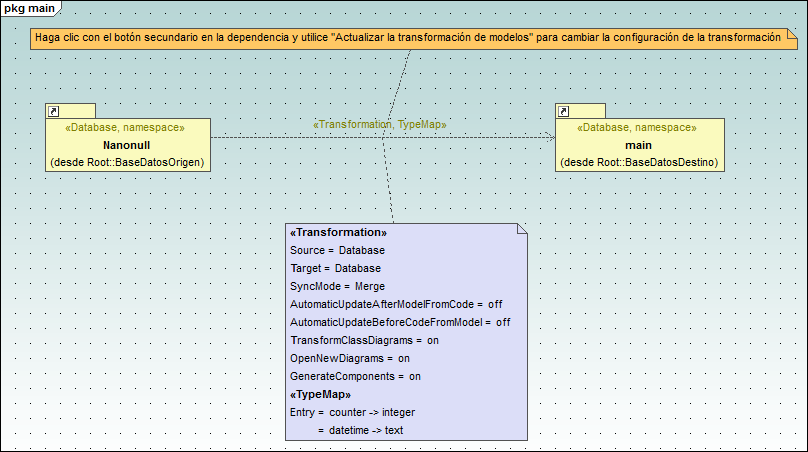Select the "Source = Database" tagged value

pos(337,250)
